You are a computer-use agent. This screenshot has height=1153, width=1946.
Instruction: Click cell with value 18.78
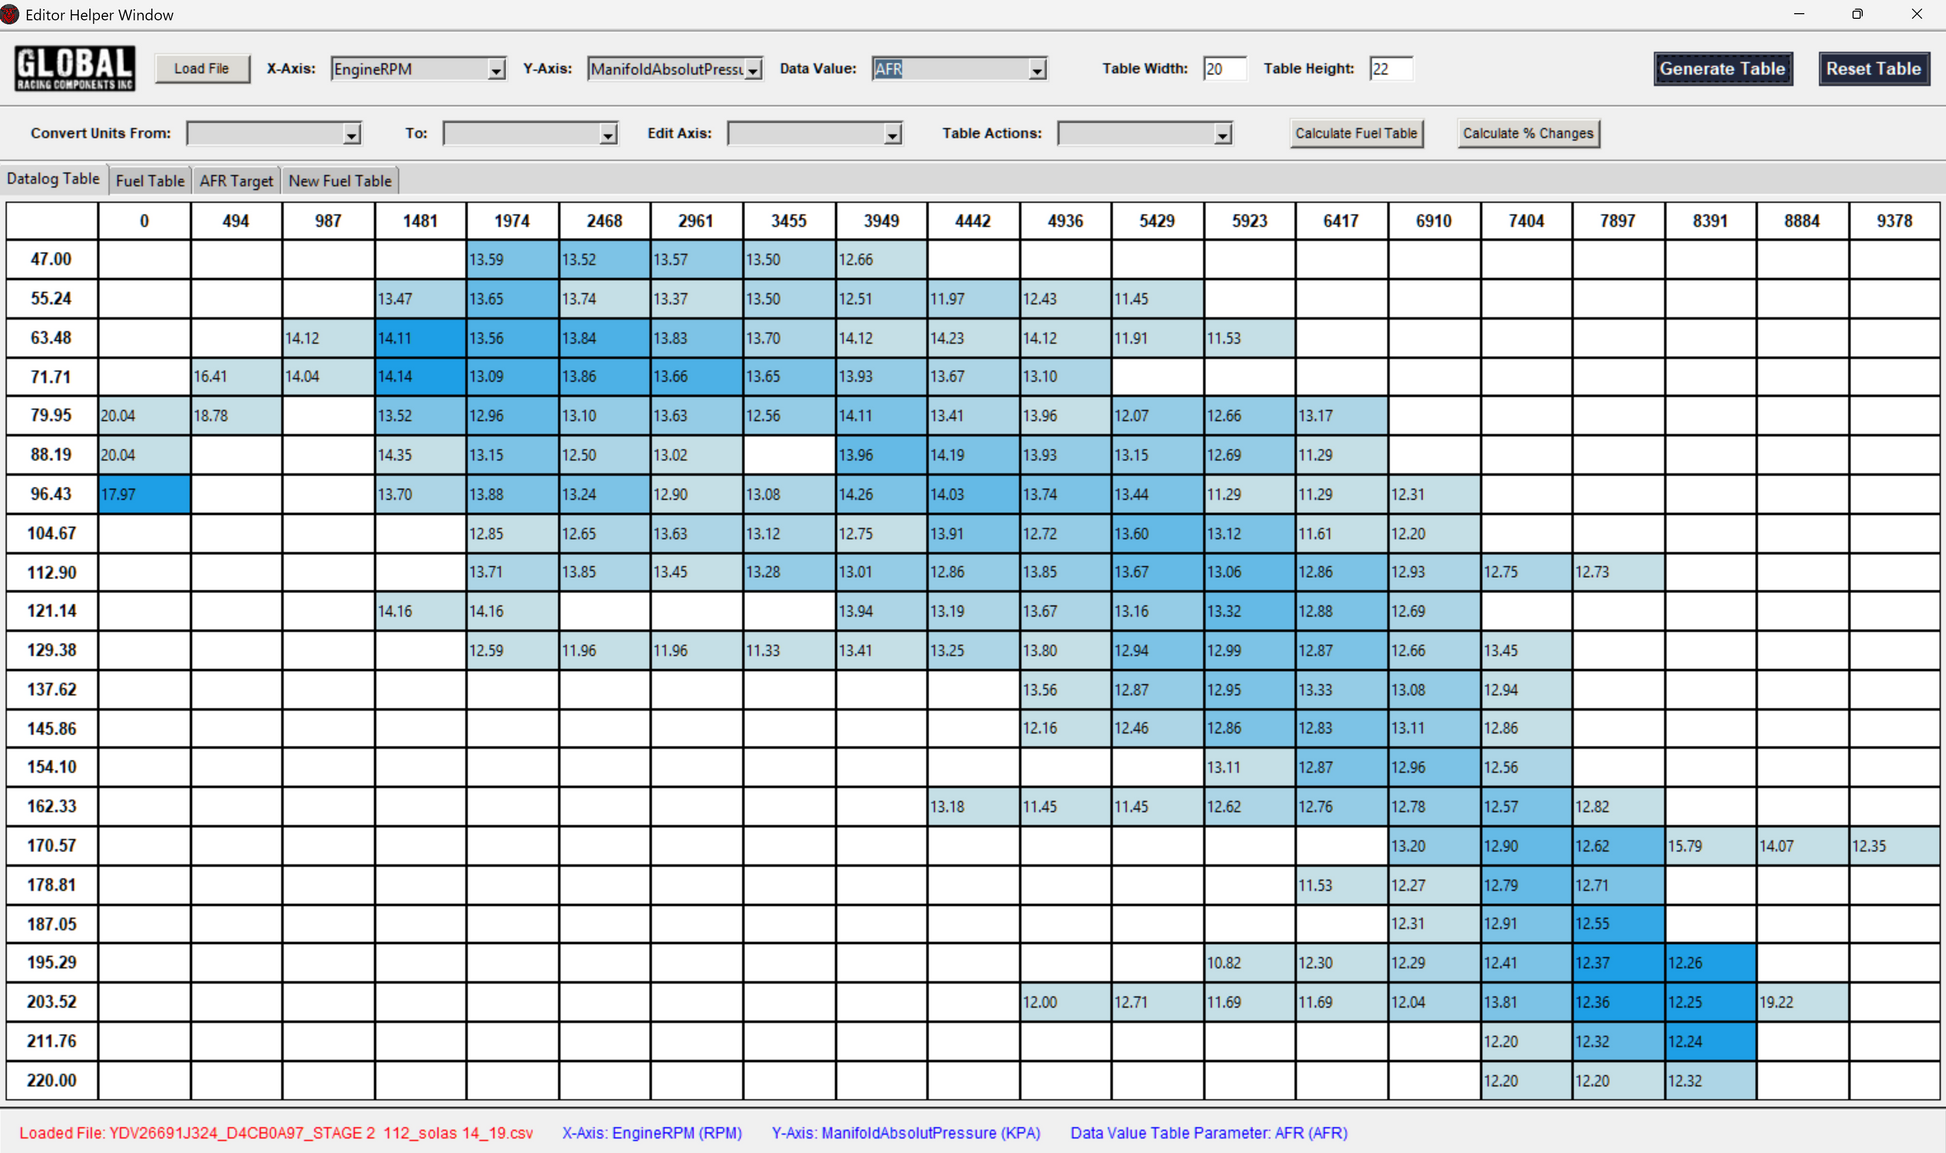tap(236, 416)
